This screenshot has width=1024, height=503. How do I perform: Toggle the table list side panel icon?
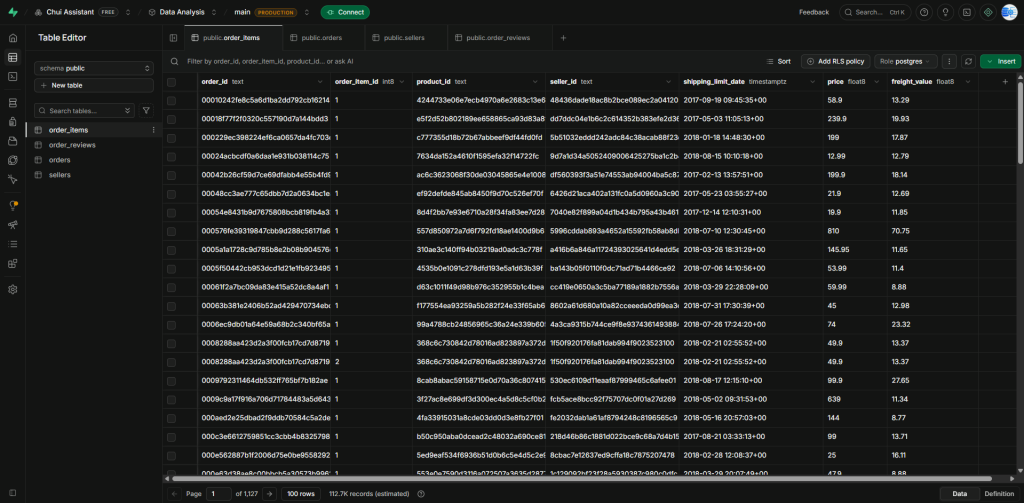pyautogui.click(x=173, y=38)
